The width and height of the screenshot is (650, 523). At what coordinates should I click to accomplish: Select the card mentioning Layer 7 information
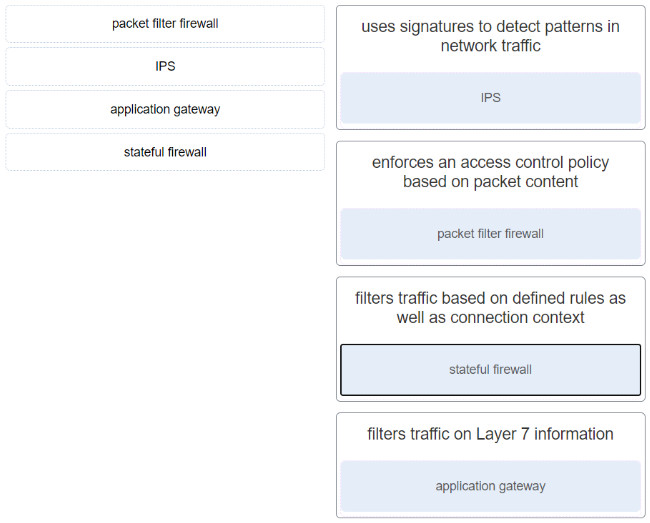tap(491, 465)
